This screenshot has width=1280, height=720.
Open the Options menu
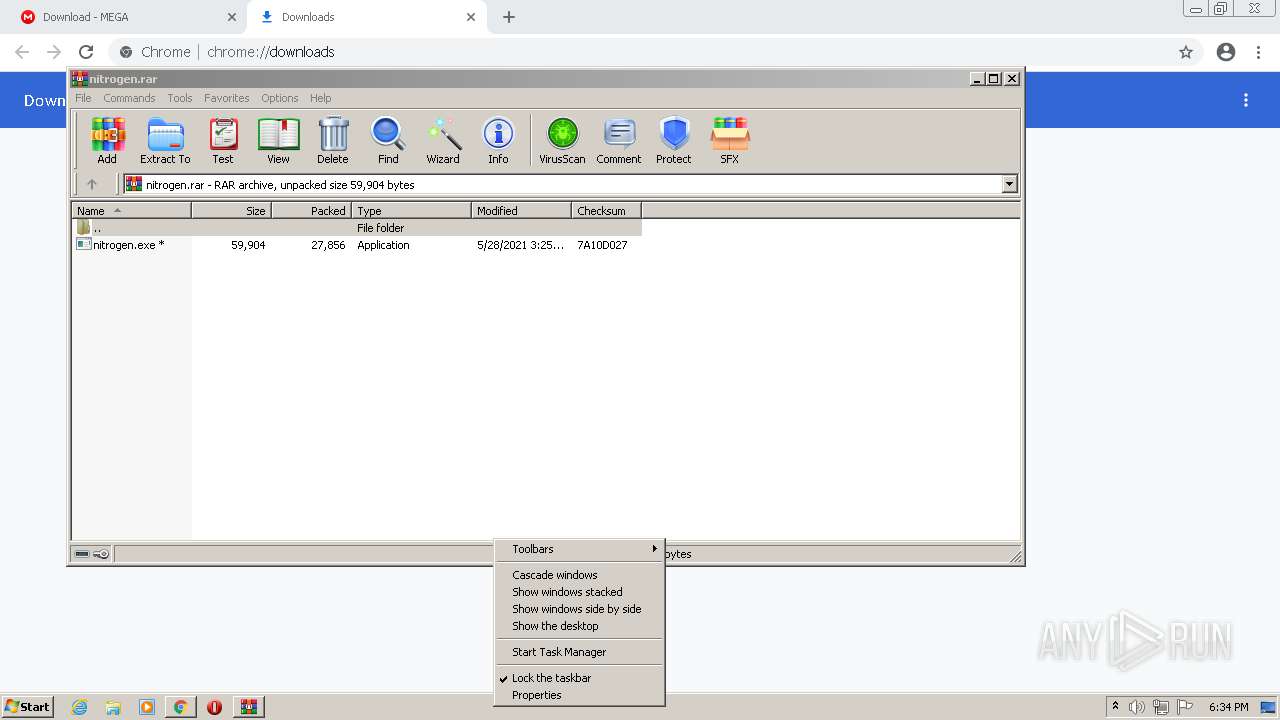(280, 98)
